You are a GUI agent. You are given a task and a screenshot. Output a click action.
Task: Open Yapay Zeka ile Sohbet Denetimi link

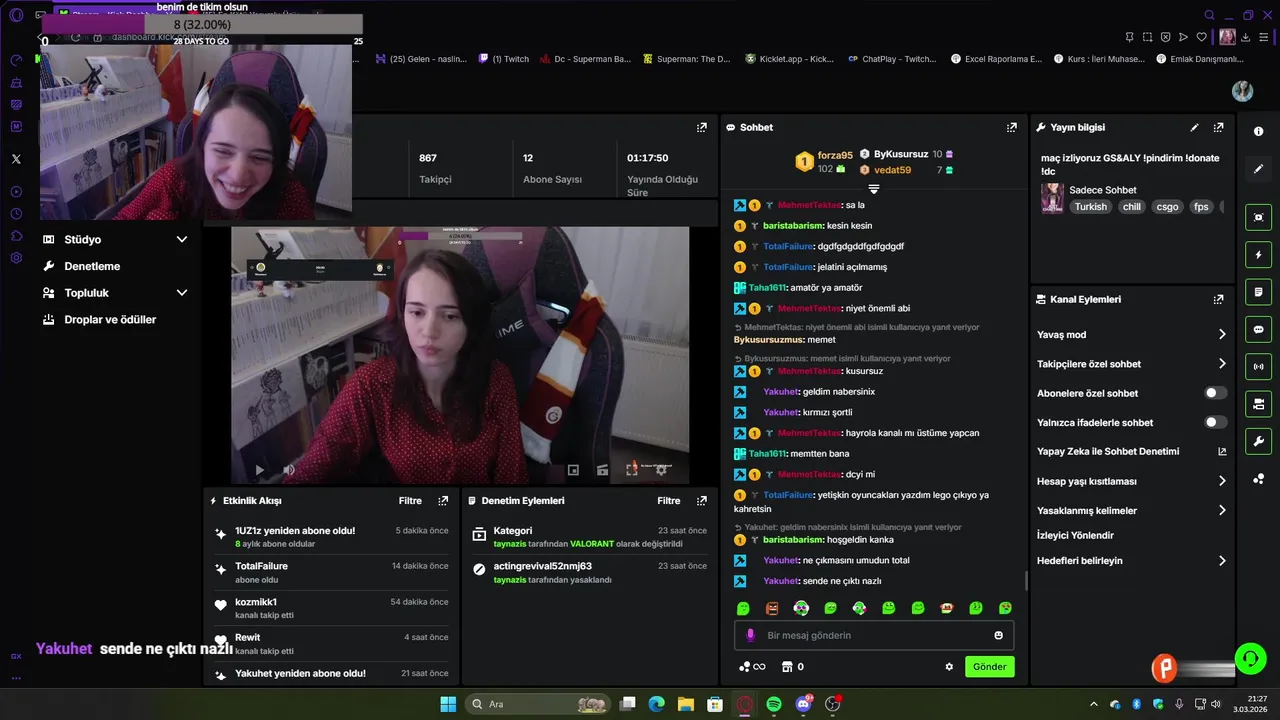(1132, 452)
